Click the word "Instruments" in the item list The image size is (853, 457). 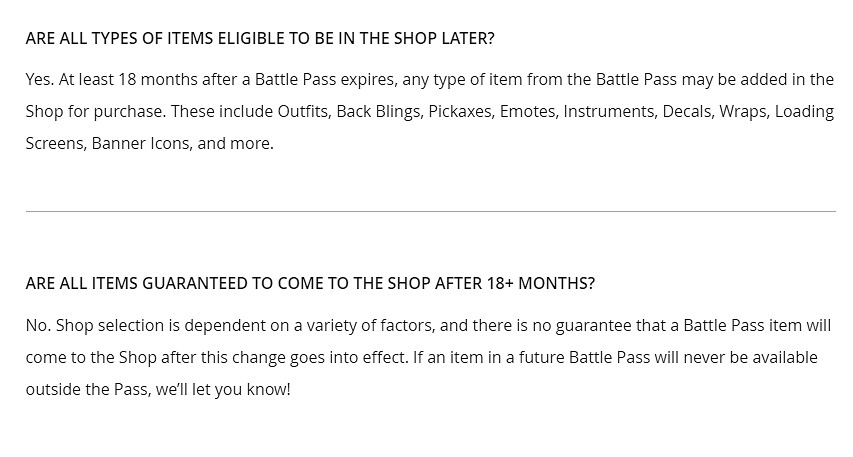point(607,111)
